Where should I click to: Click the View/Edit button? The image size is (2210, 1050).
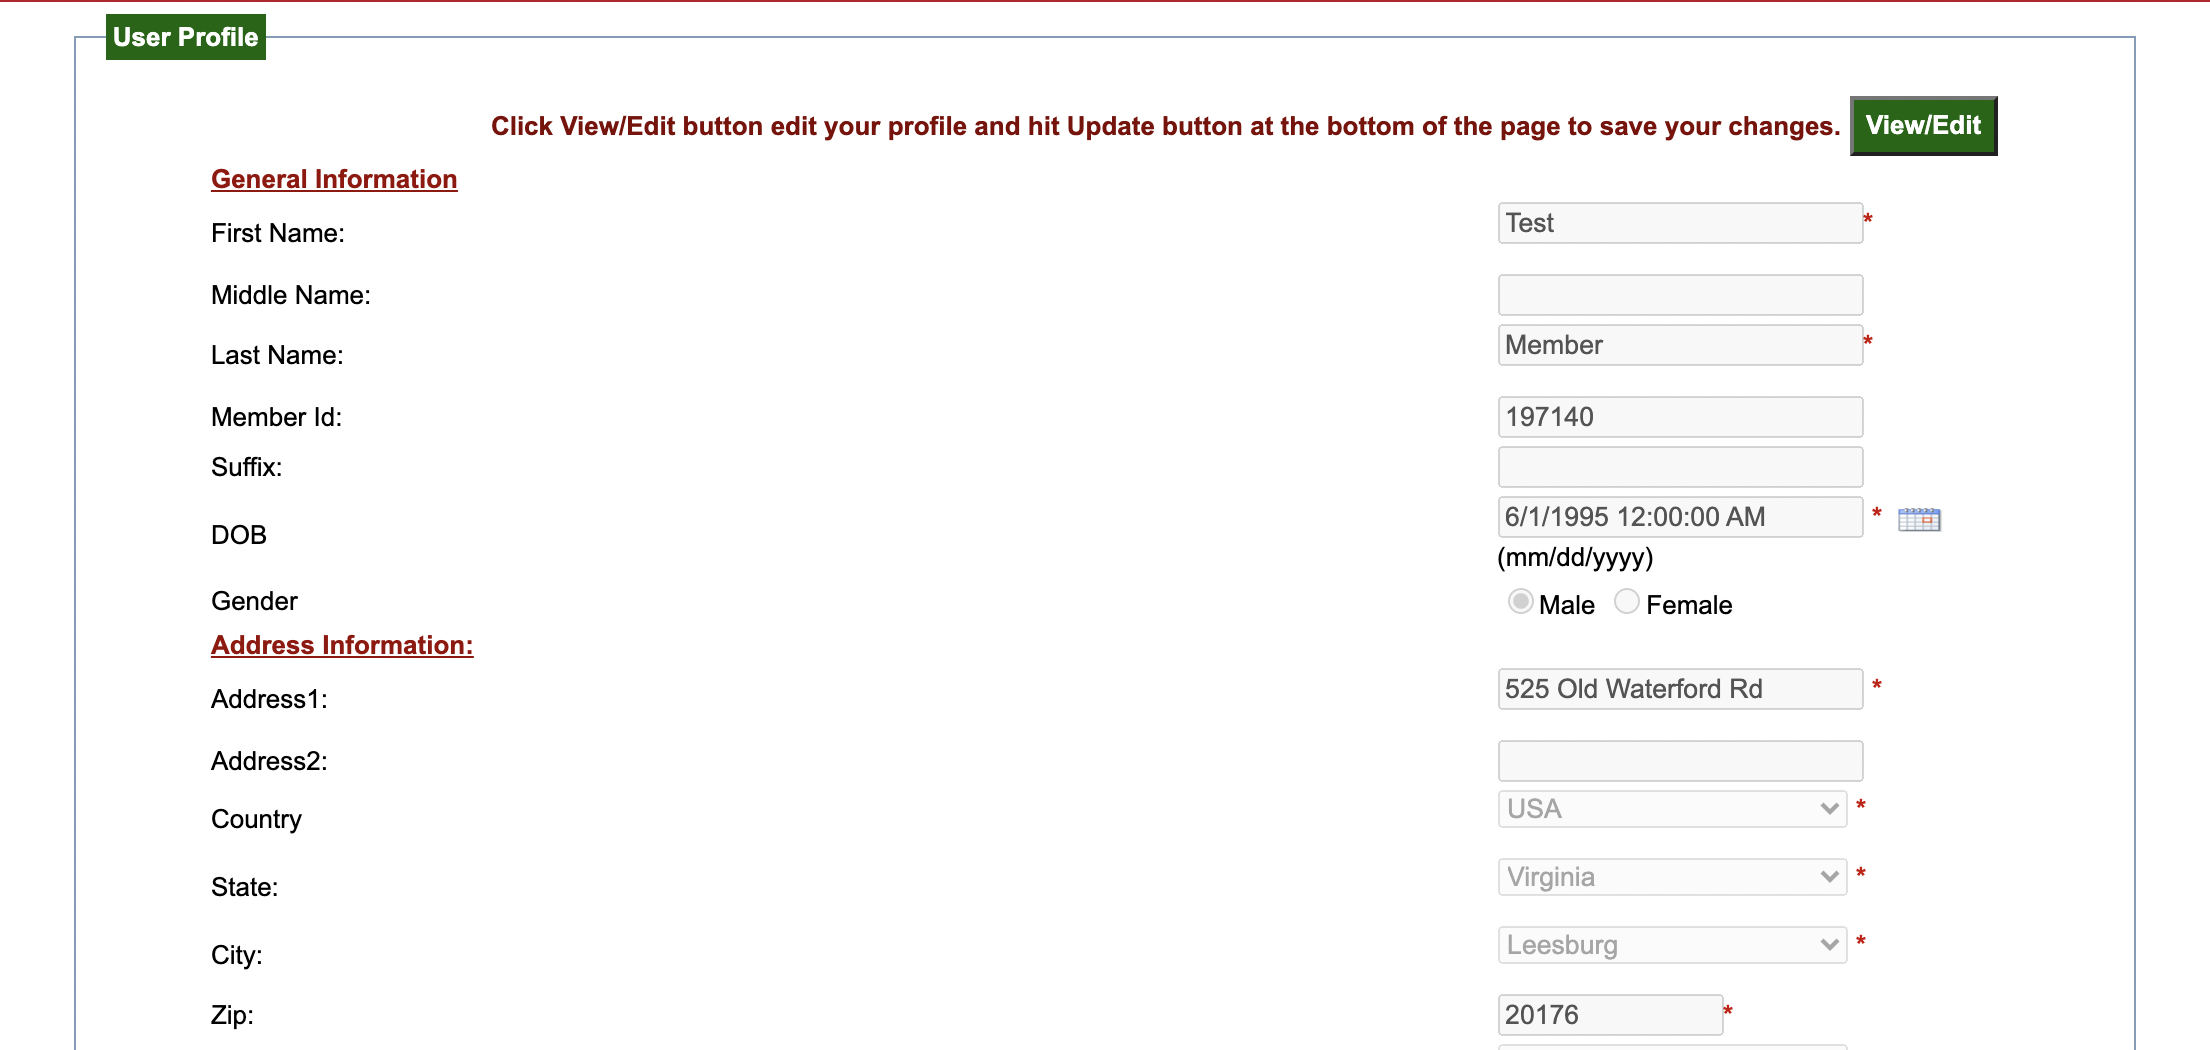click(1922, 126)
